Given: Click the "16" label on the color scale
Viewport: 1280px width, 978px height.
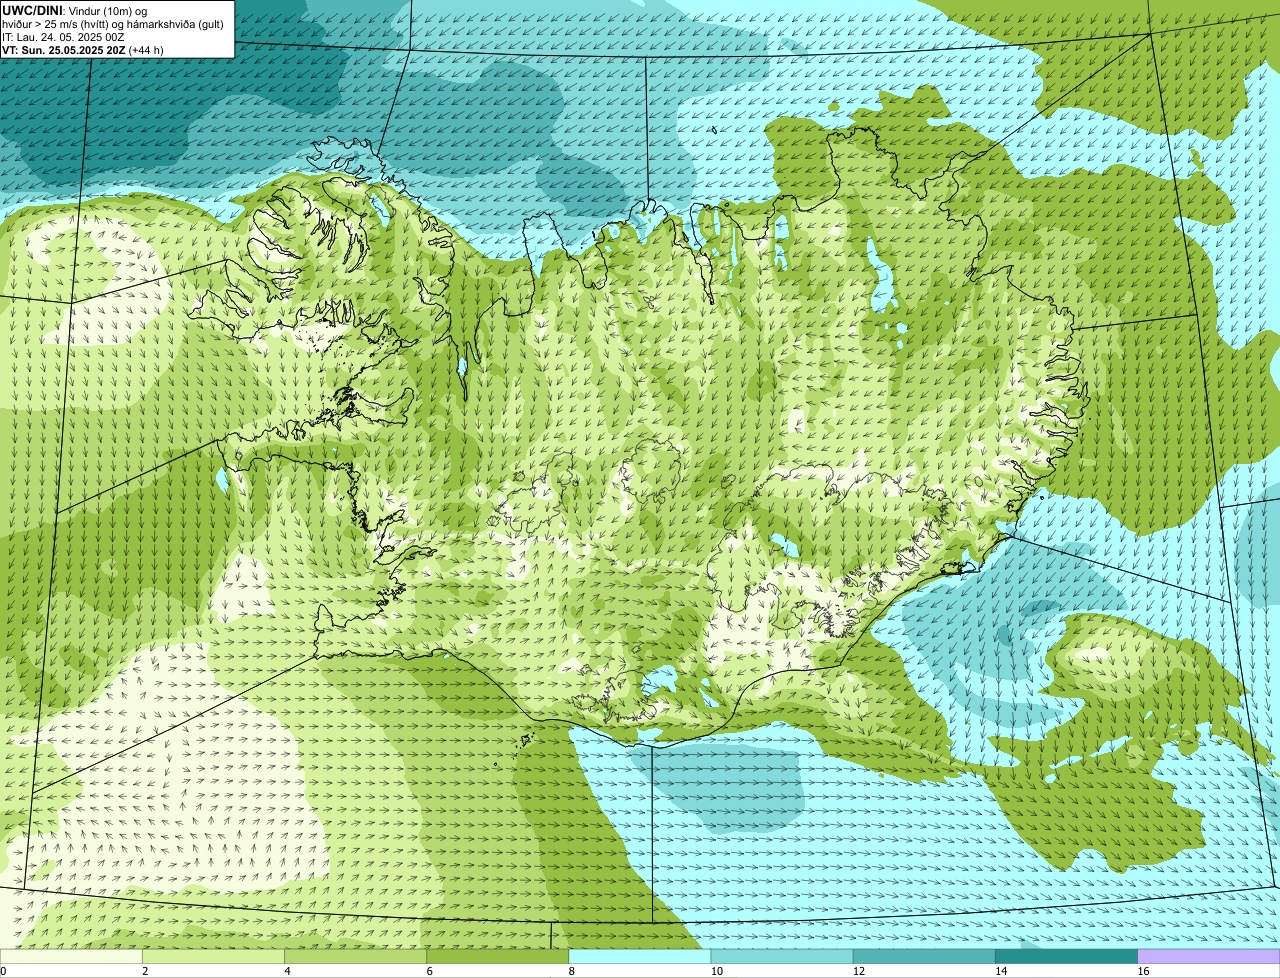Looking at the screenshot, I should (x=1143, y=971).
